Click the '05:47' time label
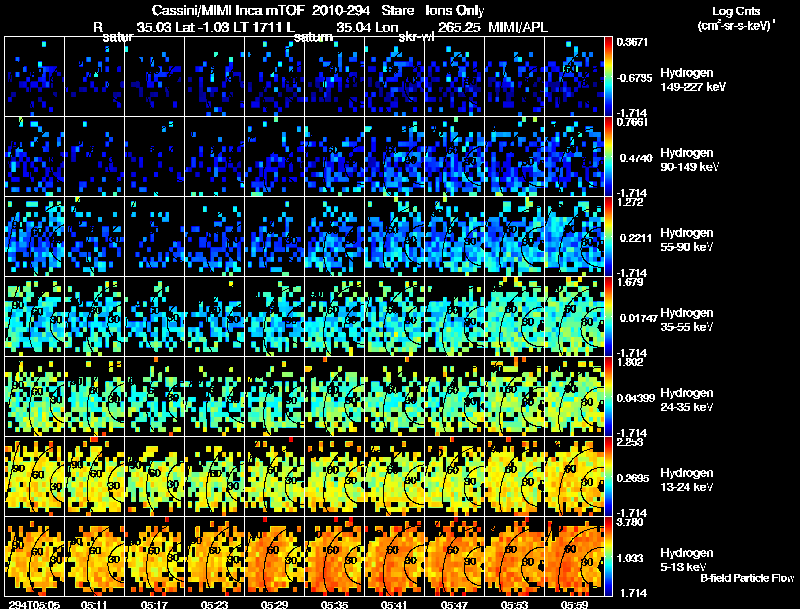 tap(454, 604)
